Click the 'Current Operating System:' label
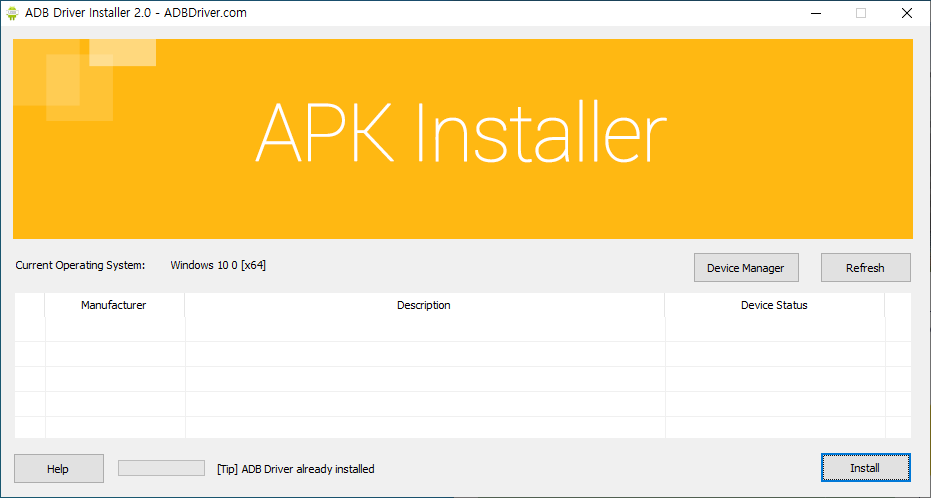This screenshot has width=931, height=498. tap(80, 265)
